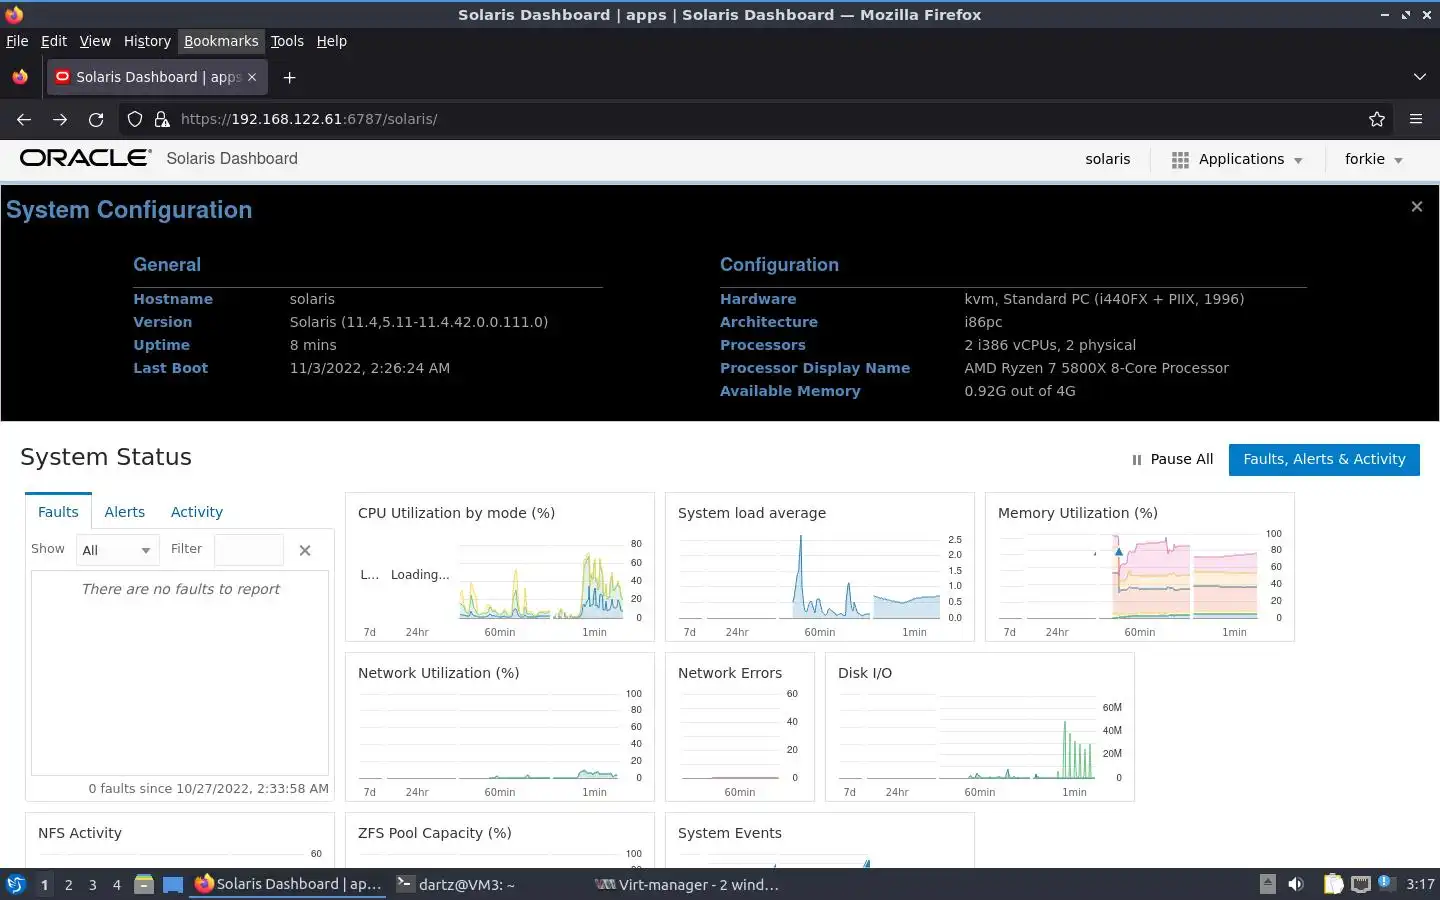Switch to workspace 2

[68, 885]
